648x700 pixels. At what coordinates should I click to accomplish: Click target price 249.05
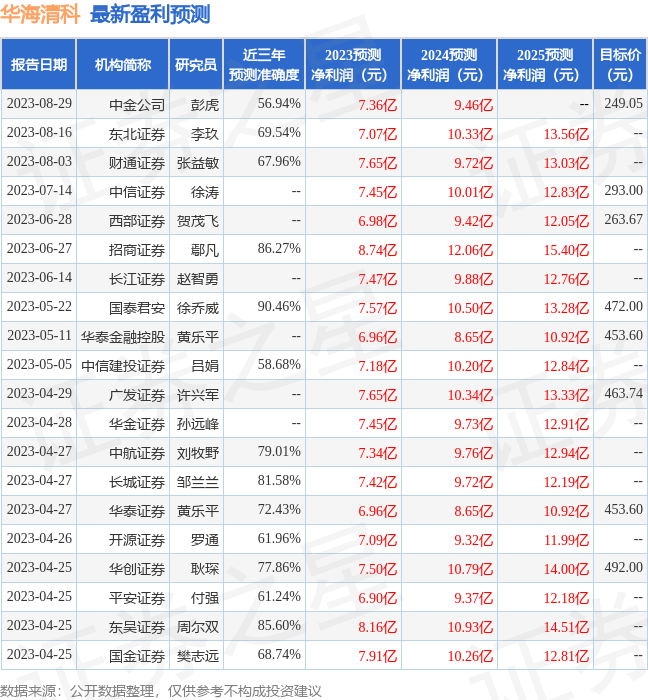[623, 104]
